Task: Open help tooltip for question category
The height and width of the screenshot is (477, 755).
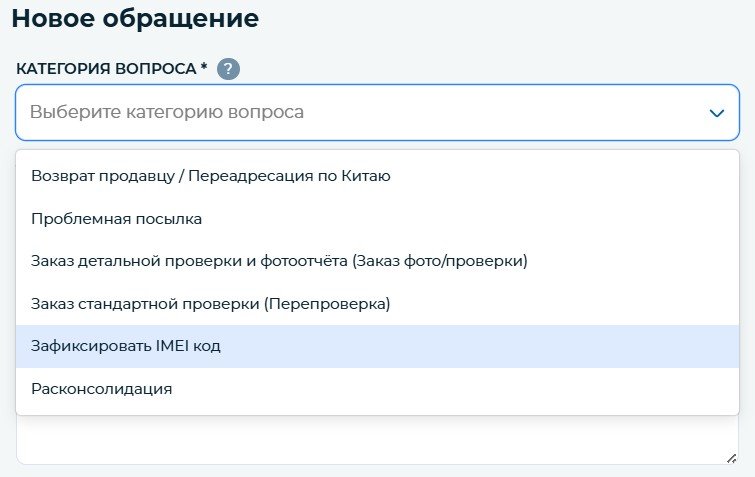Action: [x=228, y=69]
